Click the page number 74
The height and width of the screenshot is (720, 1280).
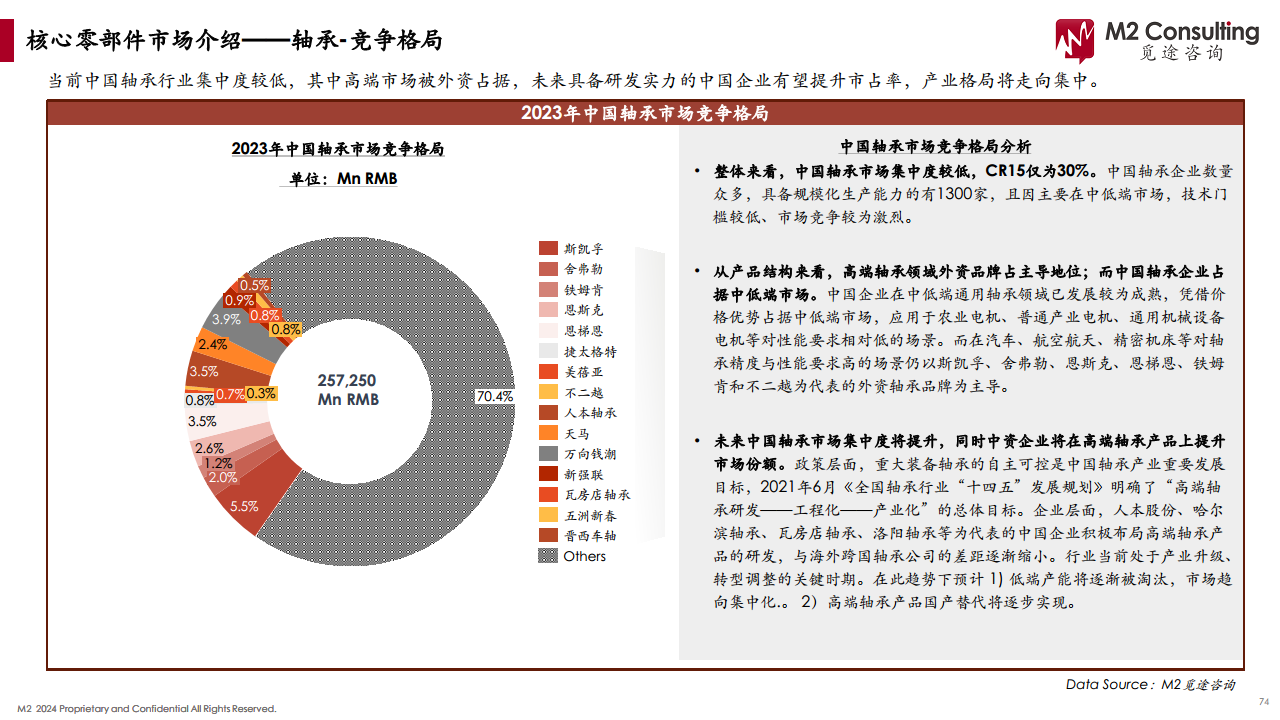[x=1263, y=700]
